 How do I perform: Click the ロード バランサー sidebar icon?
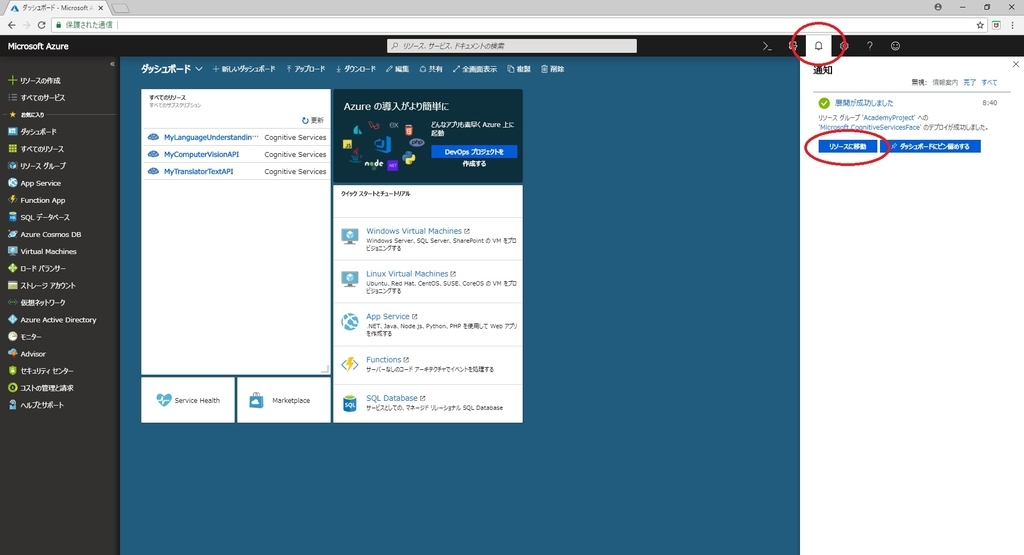click(12, 268)
